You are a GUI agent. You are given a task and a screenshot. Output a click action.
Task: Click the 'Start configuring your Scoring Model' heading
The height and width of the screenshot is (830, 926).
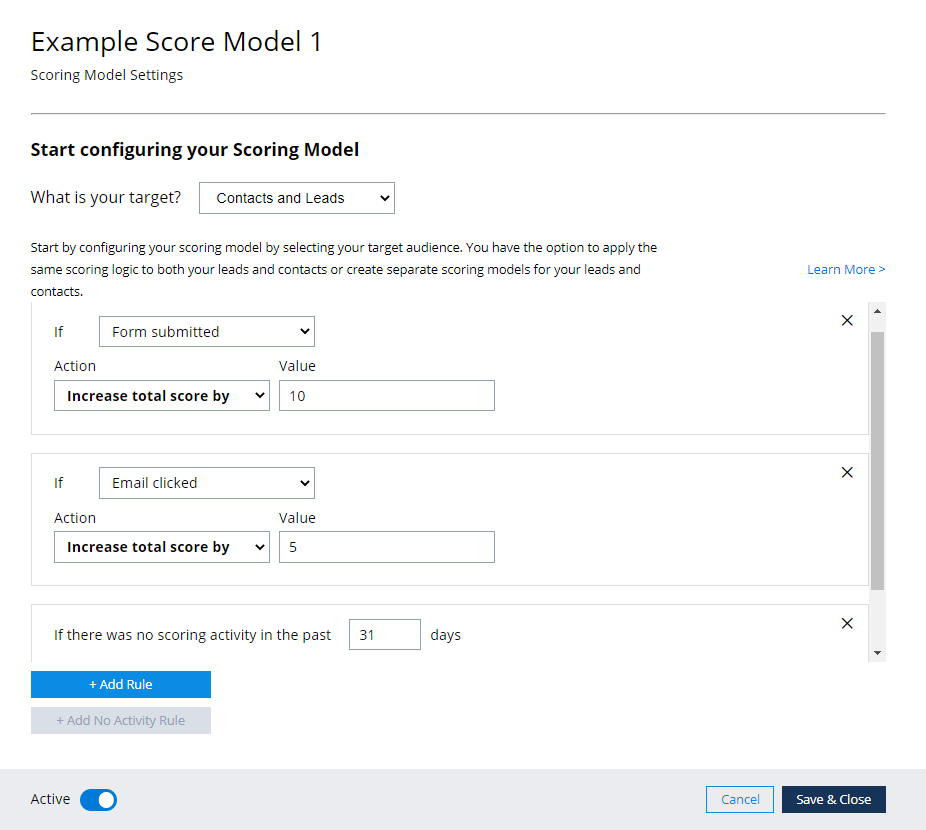click(x=195, y=149)
